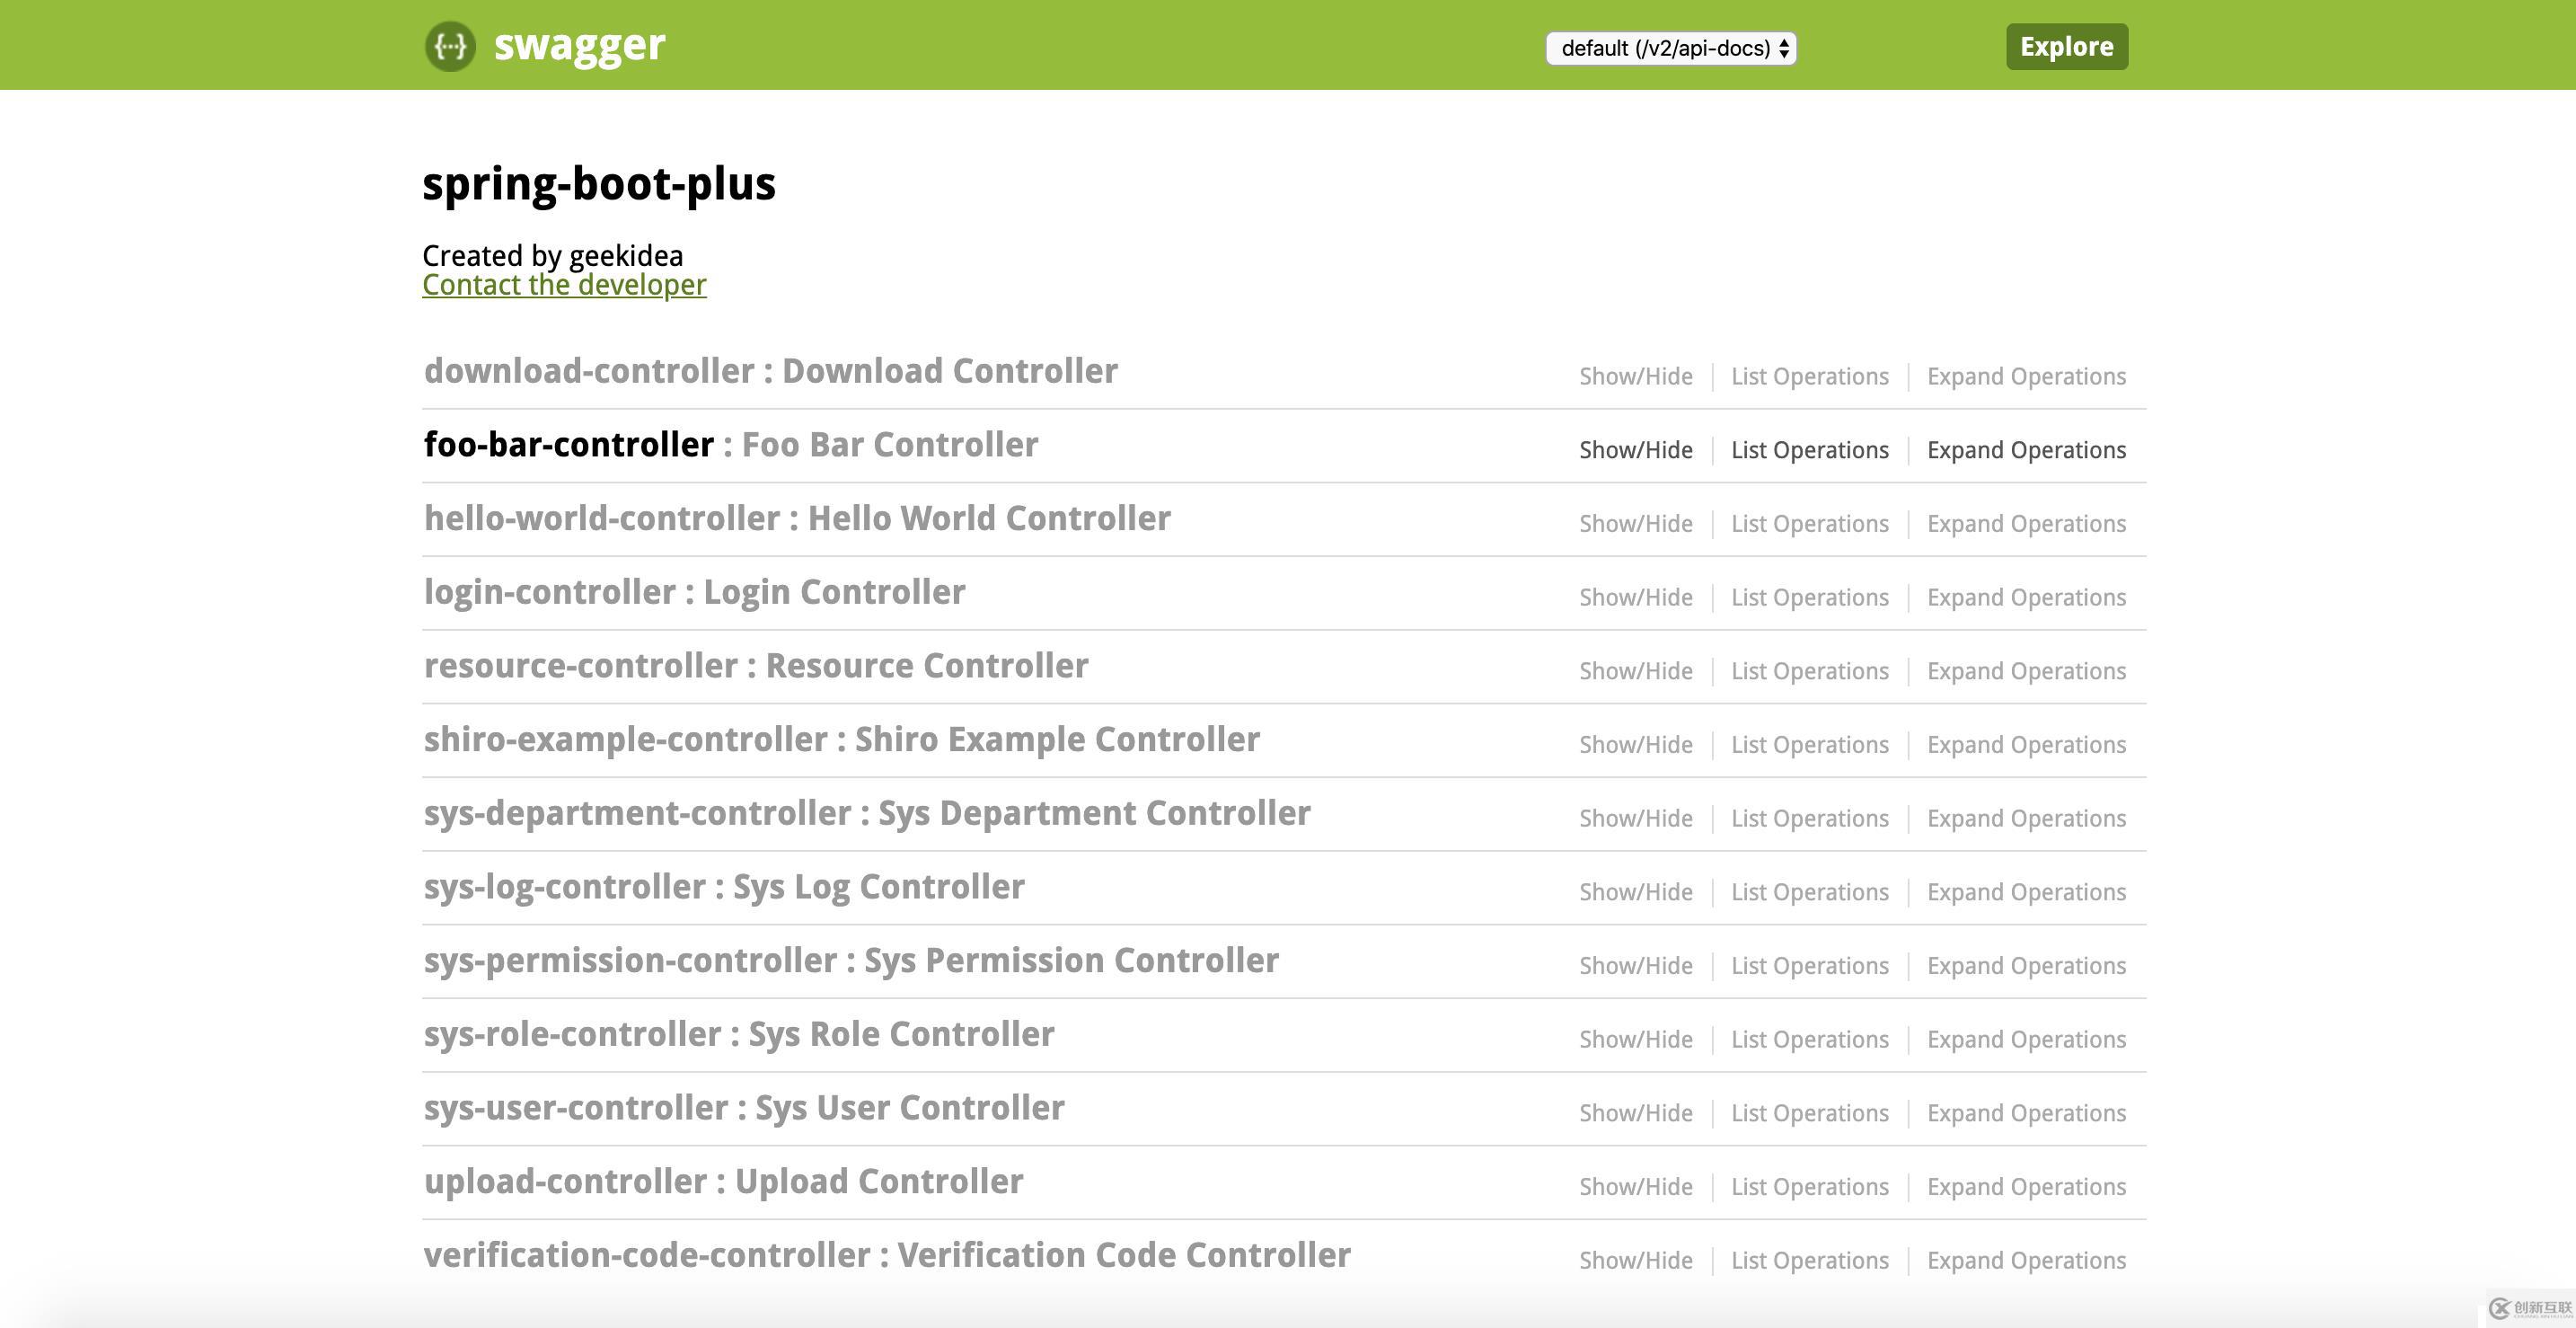The image size is (2576, 1328).
Task: Open the Contact the developer link
Action: tap(564, 285)
